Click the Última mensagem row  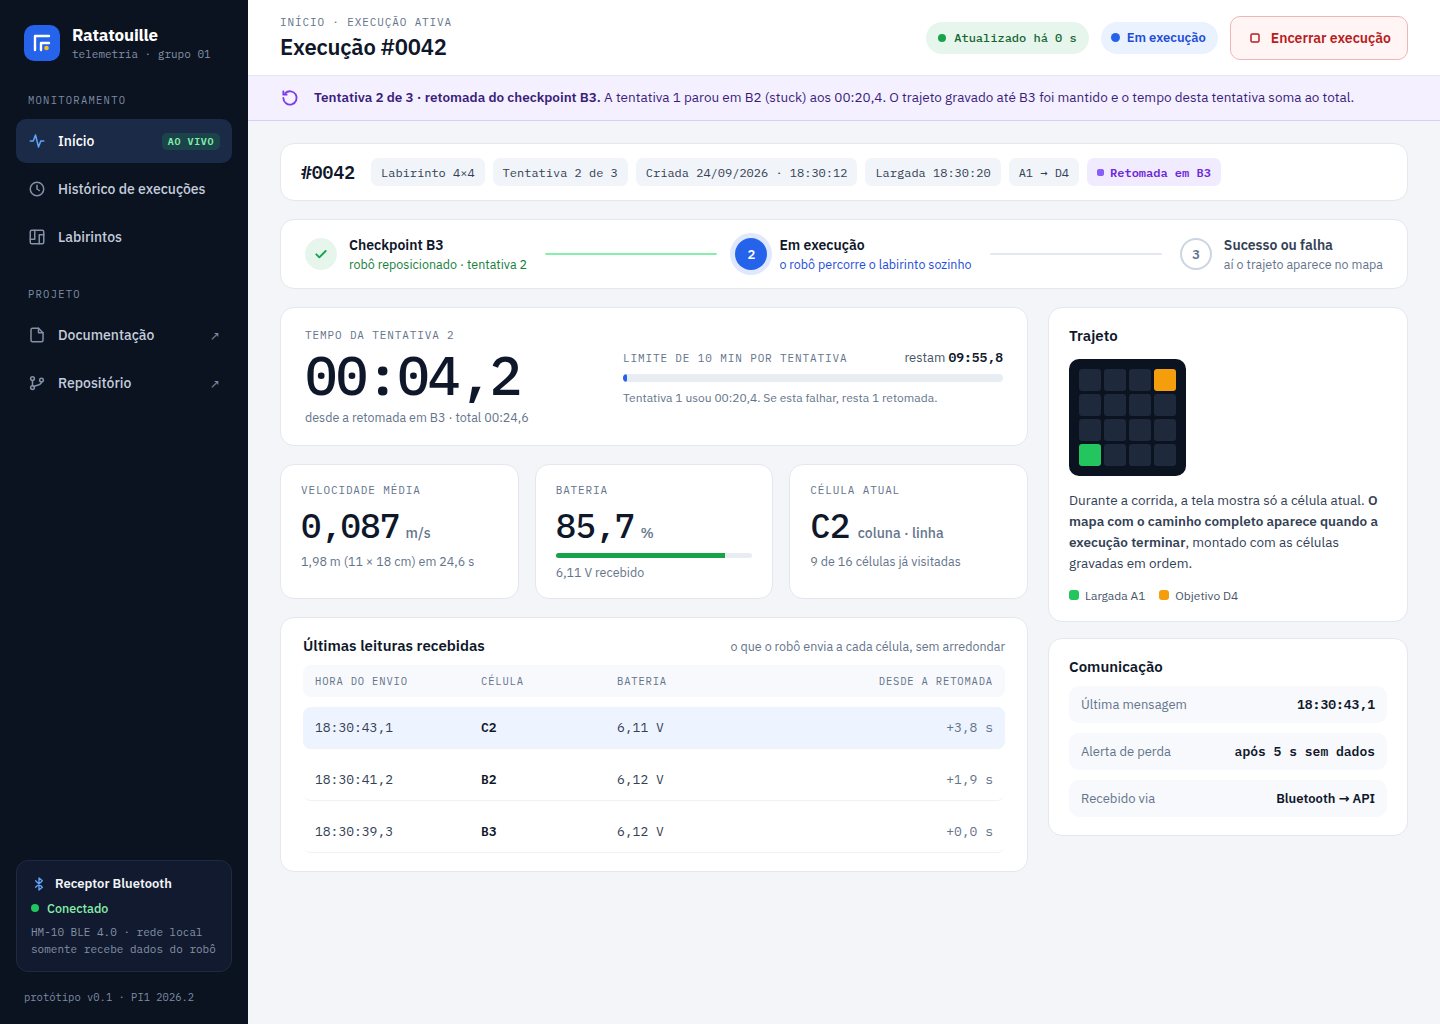(1228, 705)
